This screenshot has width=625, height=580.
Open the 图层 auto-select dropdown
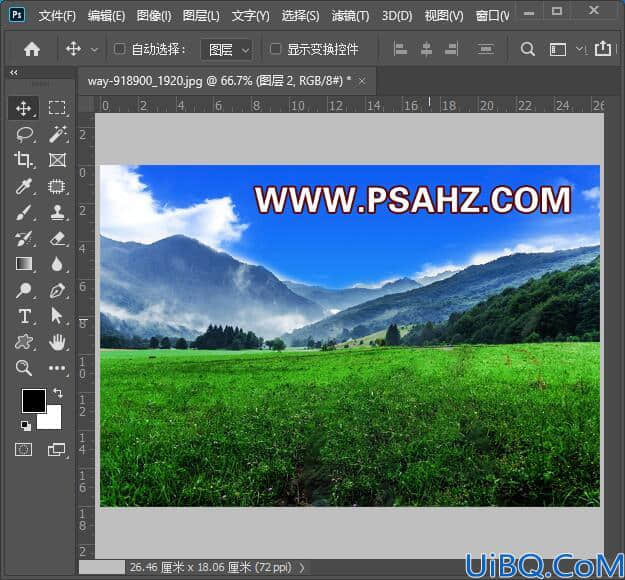coord(227,50)
